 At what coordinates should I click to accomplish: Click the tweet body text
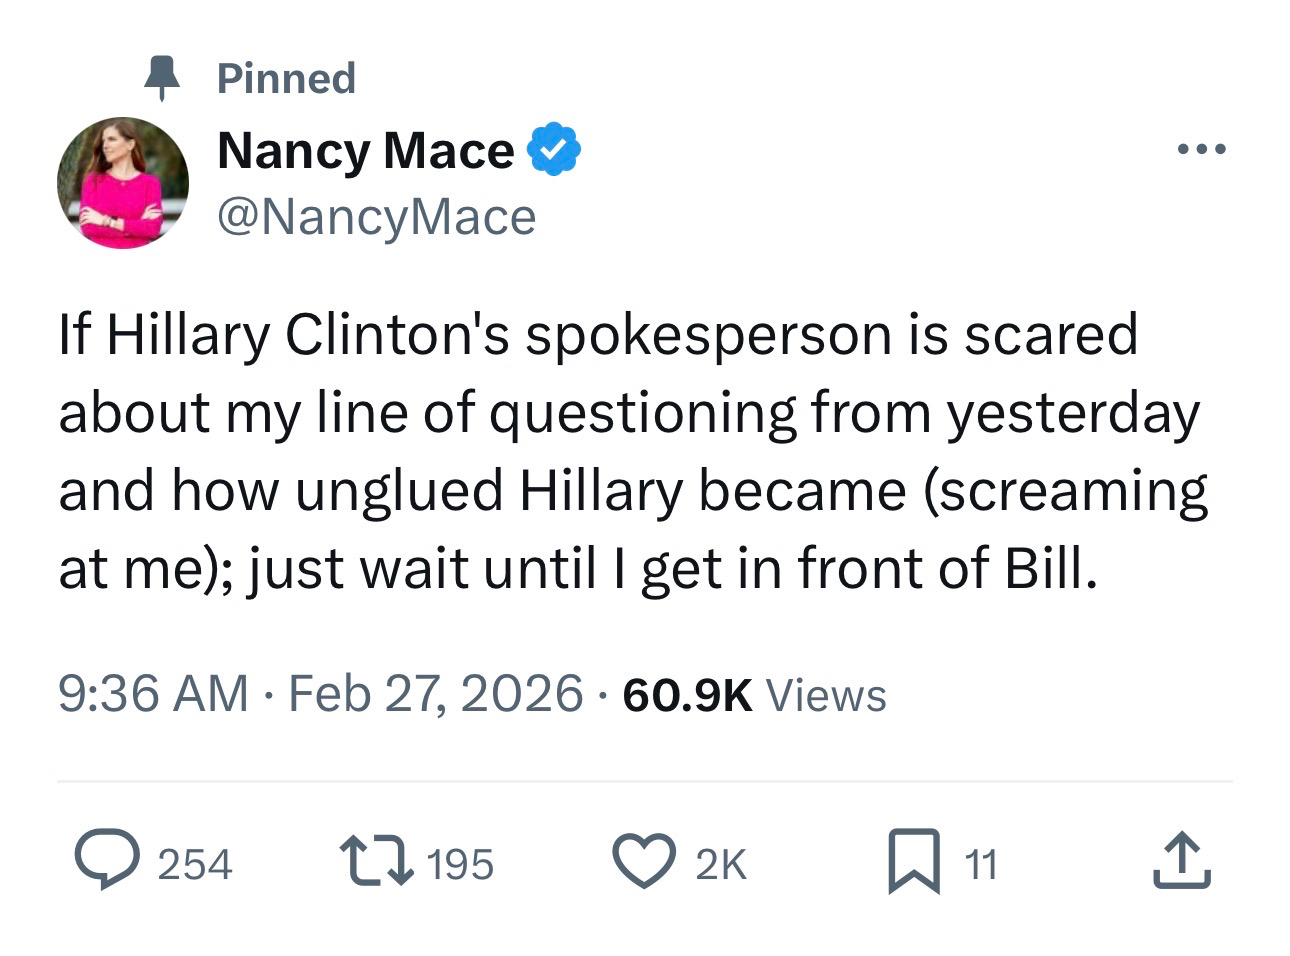630,450
